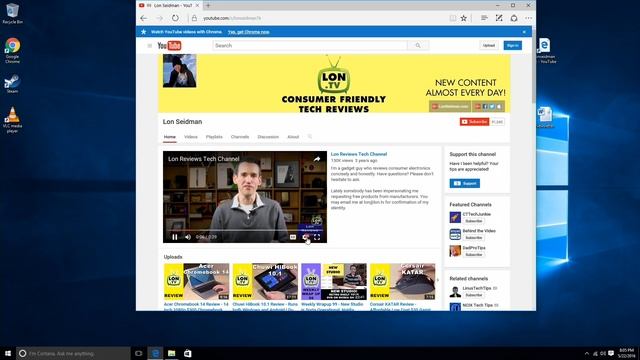Switch the video to fullscreen
This screenshot has height=360, width=640.
pyautogui.click(x=317, y=237)
